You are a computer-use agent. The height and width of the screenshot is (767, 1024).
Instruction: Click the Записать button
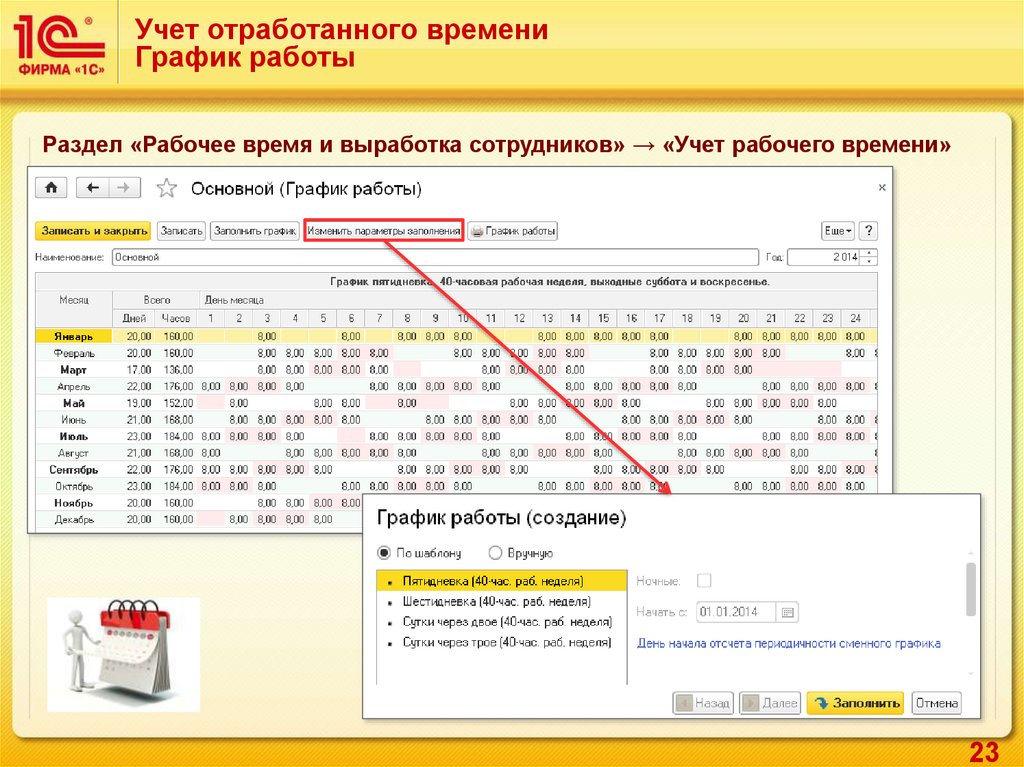(182, 231)
